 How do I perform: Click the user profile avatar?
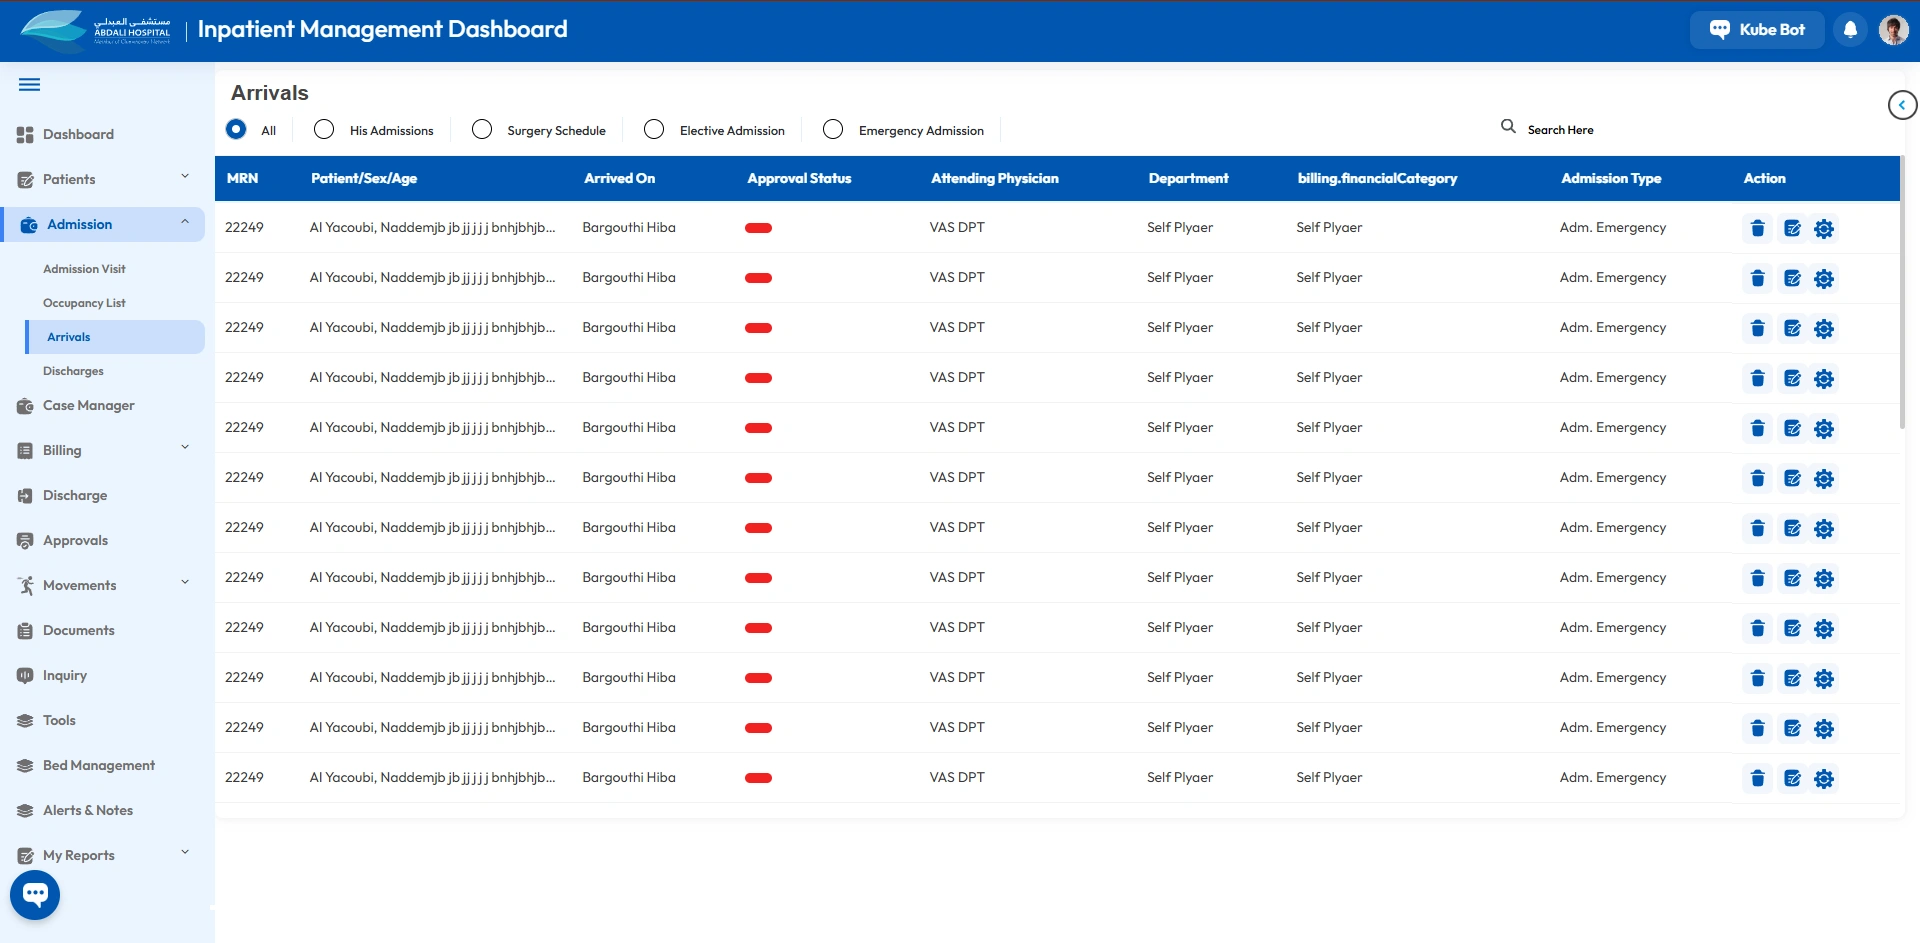point(1893,30)
